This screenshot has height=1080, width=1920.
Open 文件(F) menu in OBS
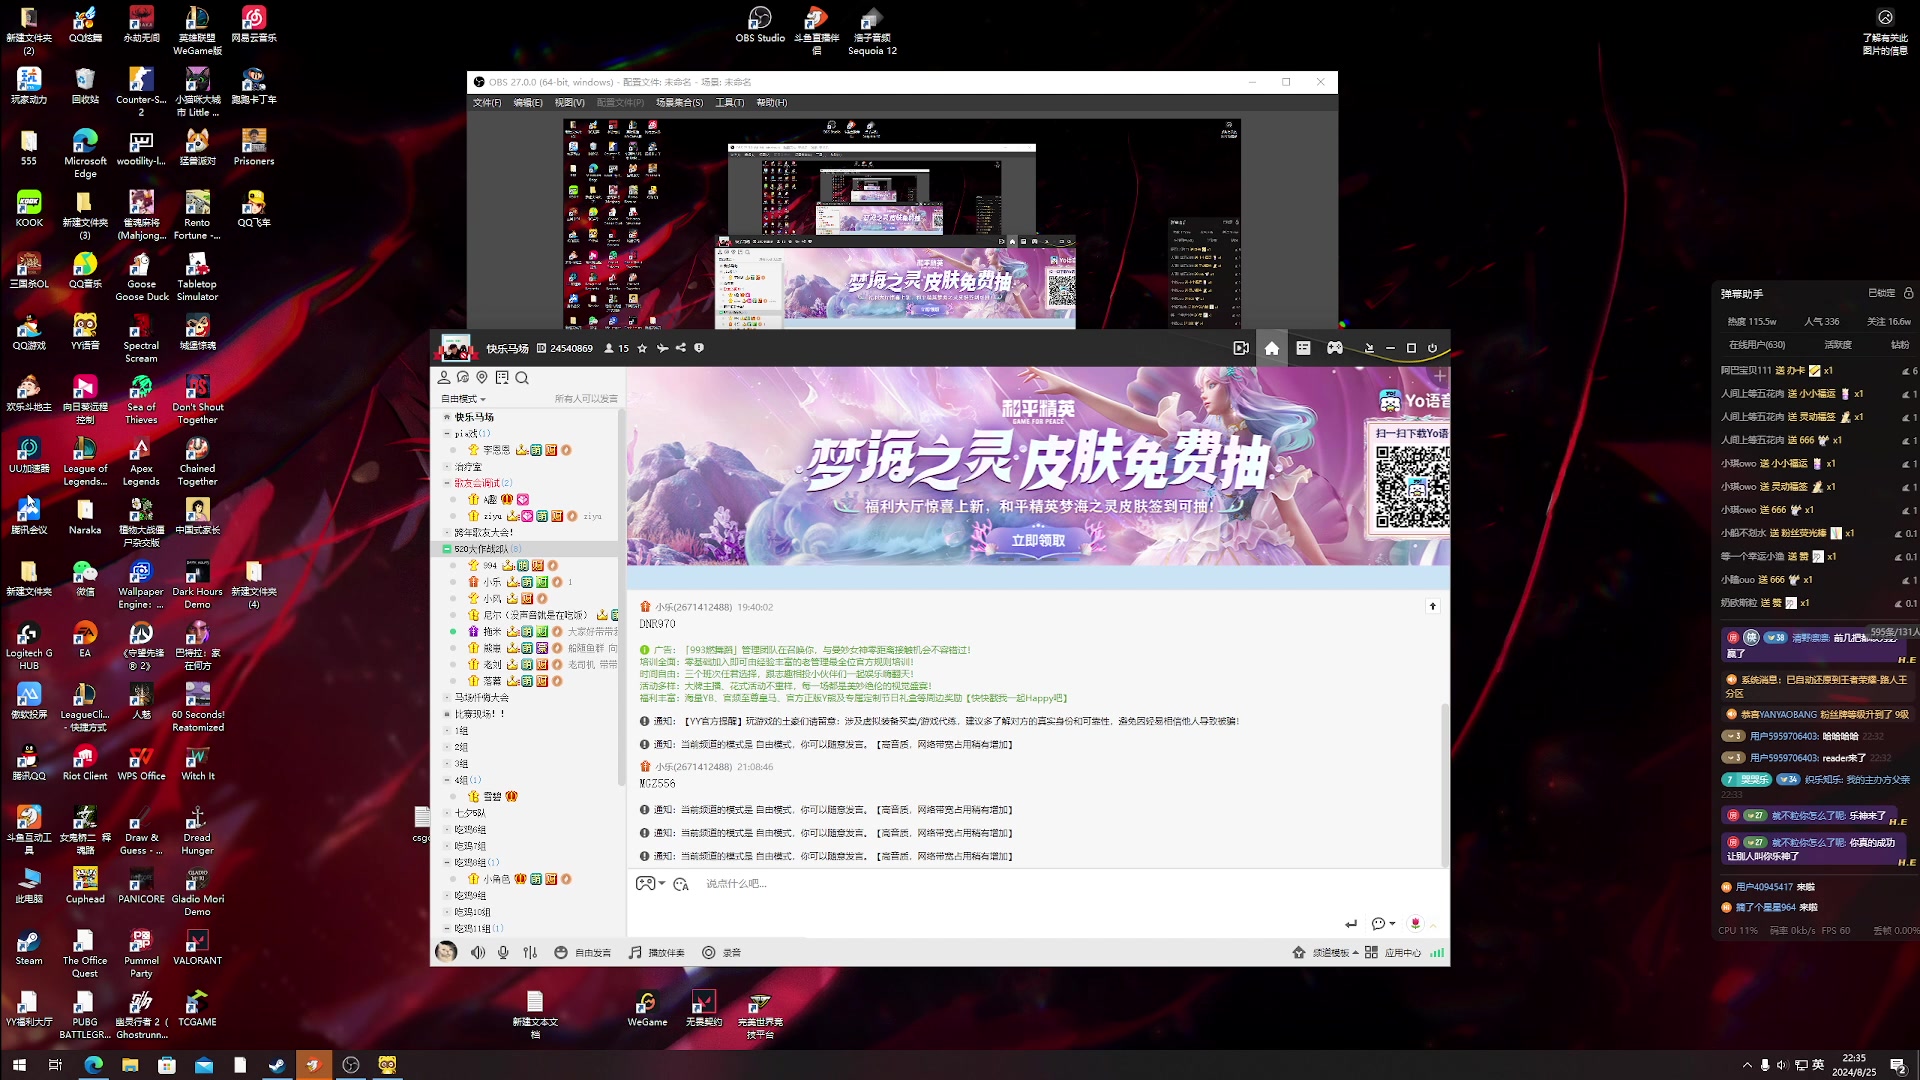pos(487,102)
